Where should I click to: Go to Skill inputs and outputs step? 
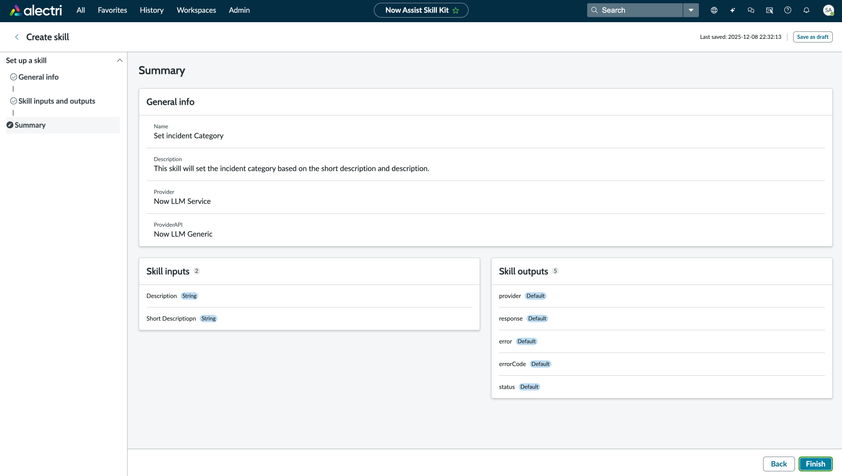(56, 101)
